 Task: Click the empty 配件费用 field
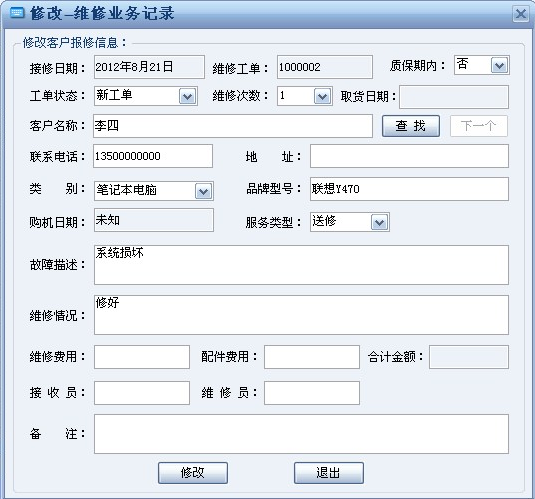pyautogui.click(x=312, y=357)
